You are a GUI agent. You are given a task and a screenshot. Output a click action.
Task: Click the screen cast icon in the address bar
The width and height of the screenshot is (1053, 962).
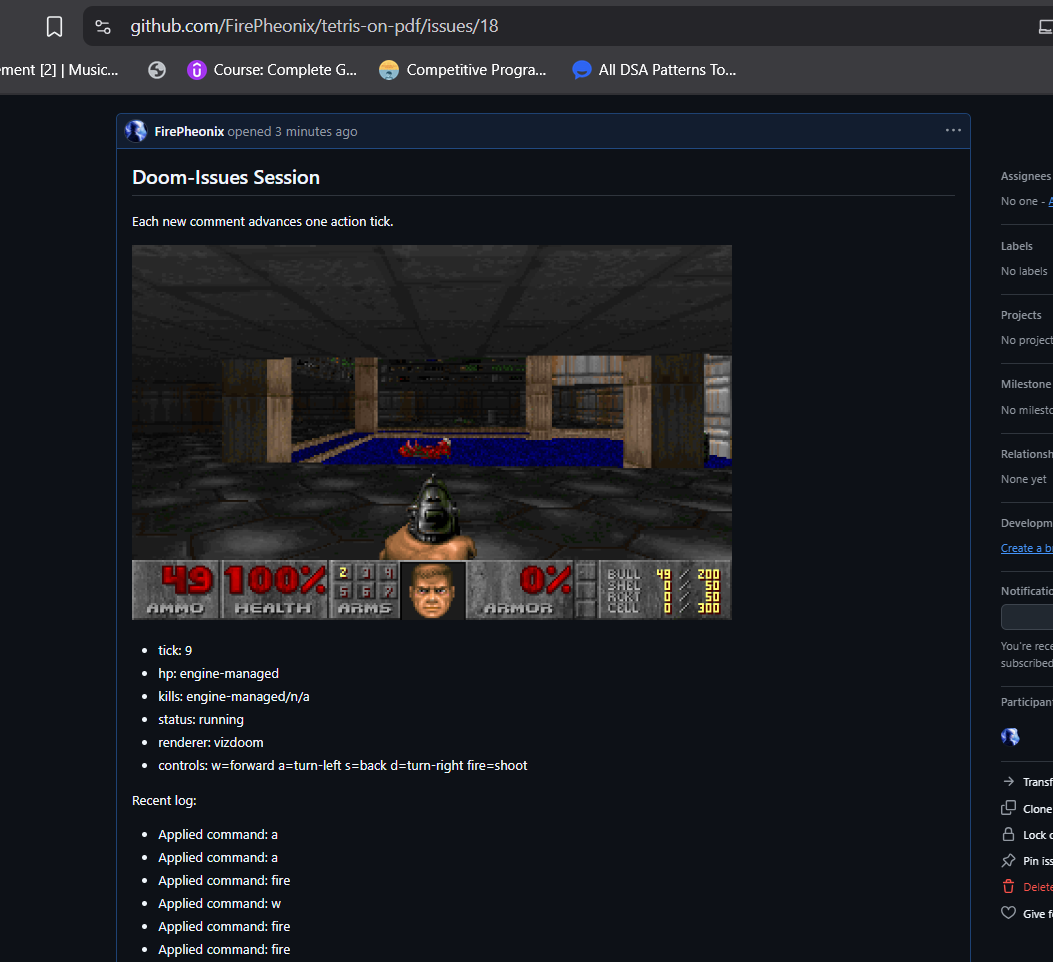click(1045, 27)
